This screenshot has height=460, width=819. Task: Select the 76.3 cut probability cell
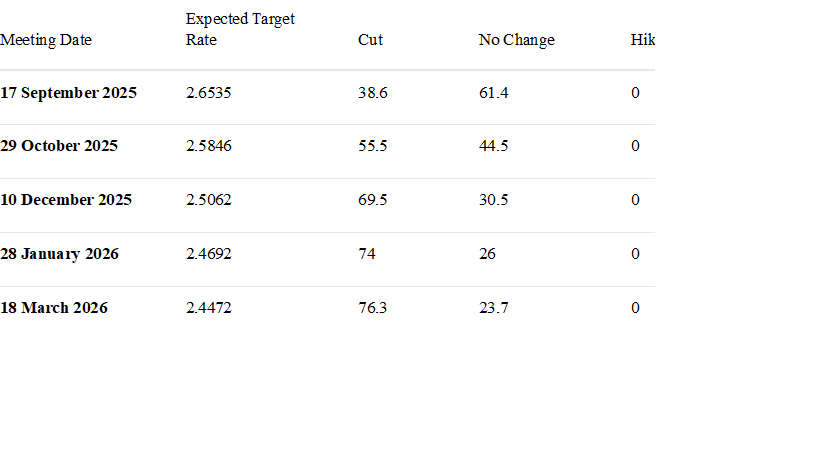[x=372, y=308]
